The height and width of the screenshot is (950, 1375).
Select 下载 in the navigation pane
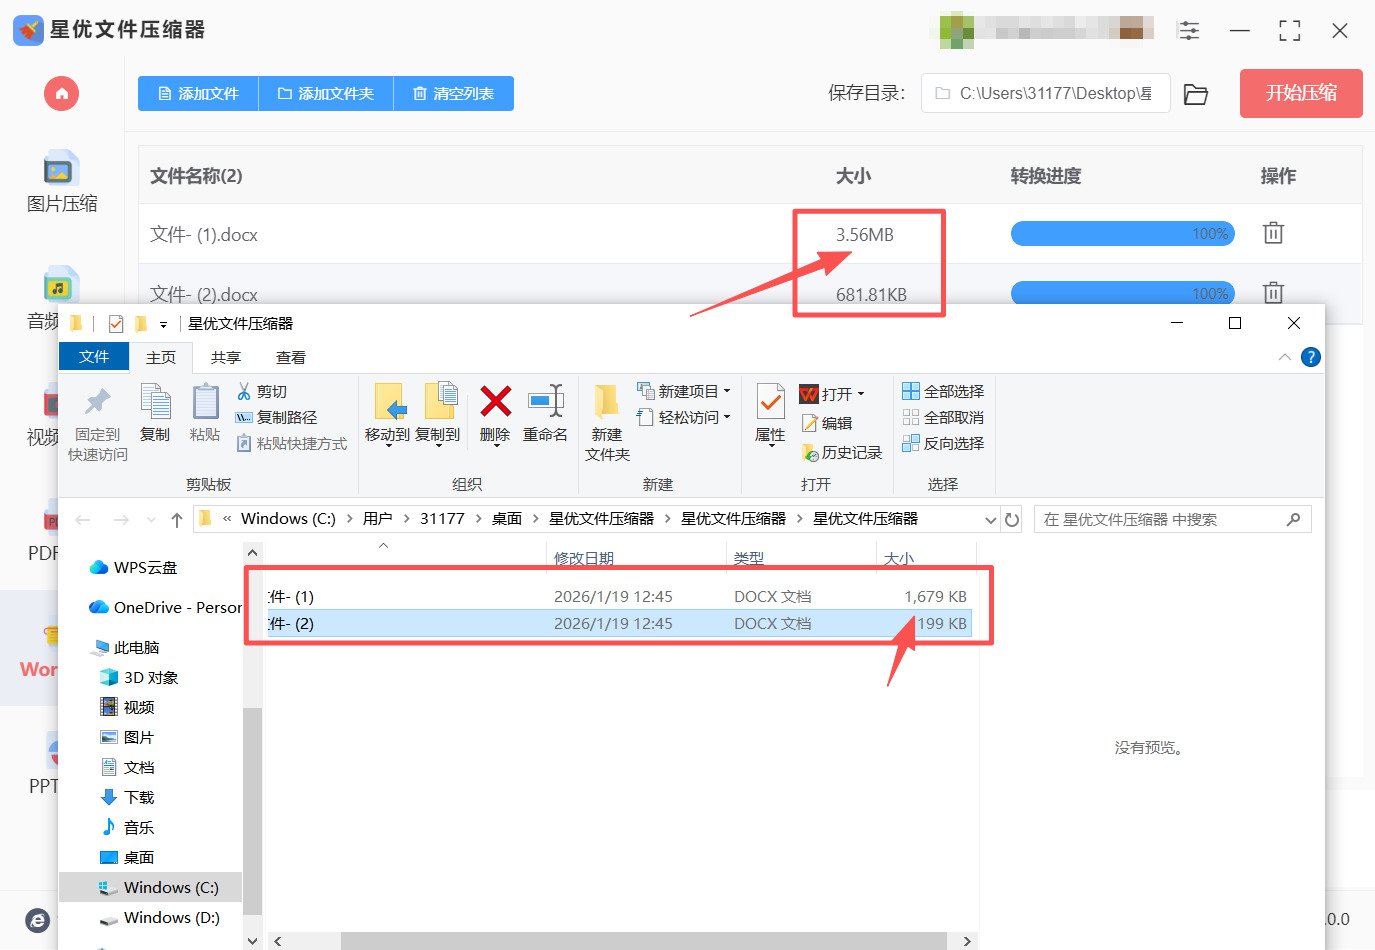128,798
